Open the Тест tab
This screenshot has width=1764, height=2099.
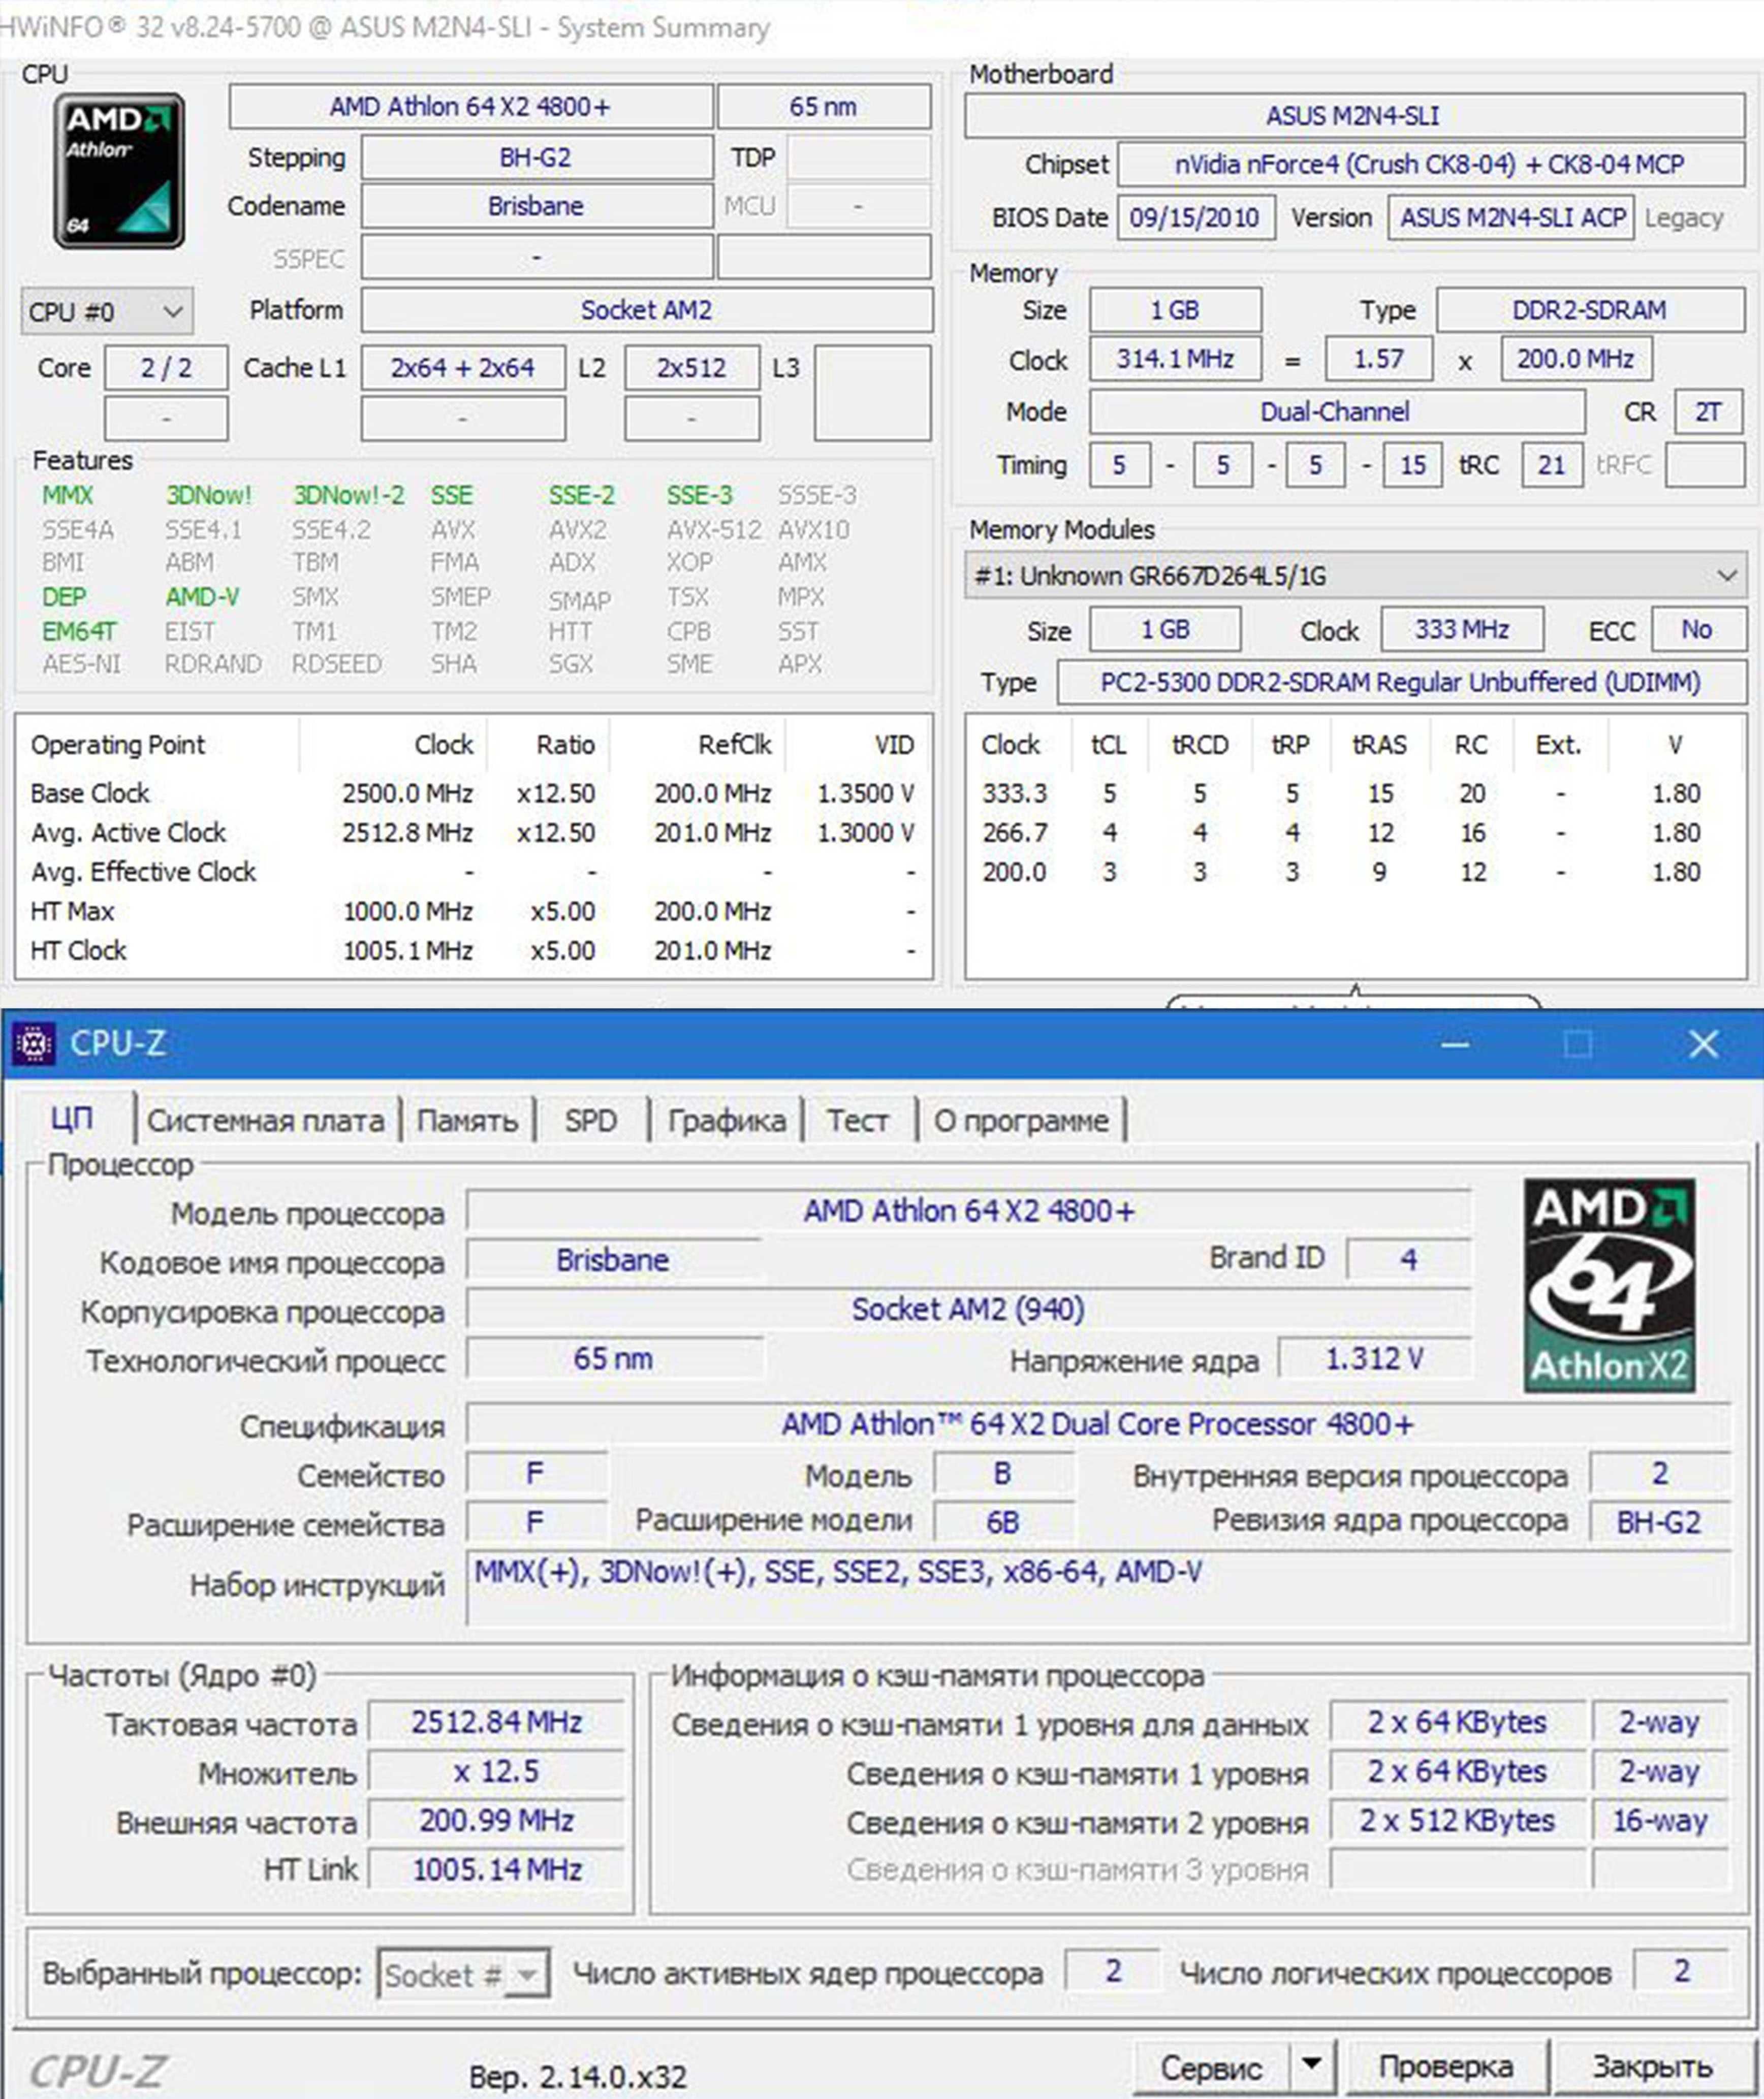point(858,1121)
